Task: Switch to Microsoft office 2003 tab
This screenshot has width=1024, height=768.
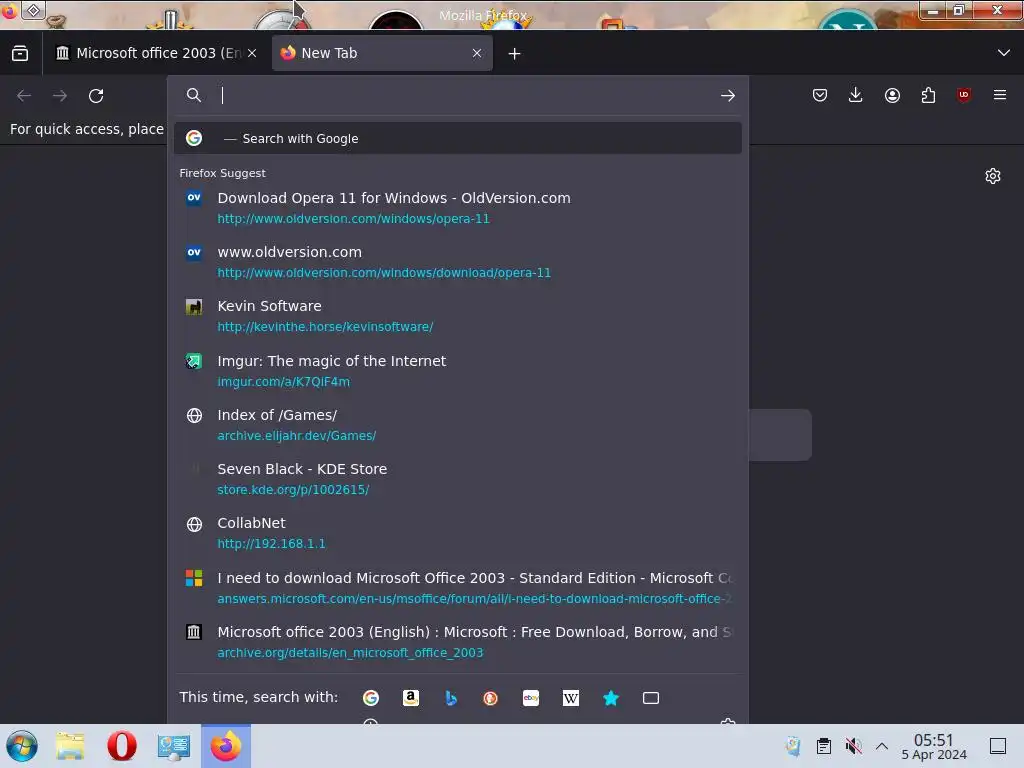Action: [x=157, y=53]
